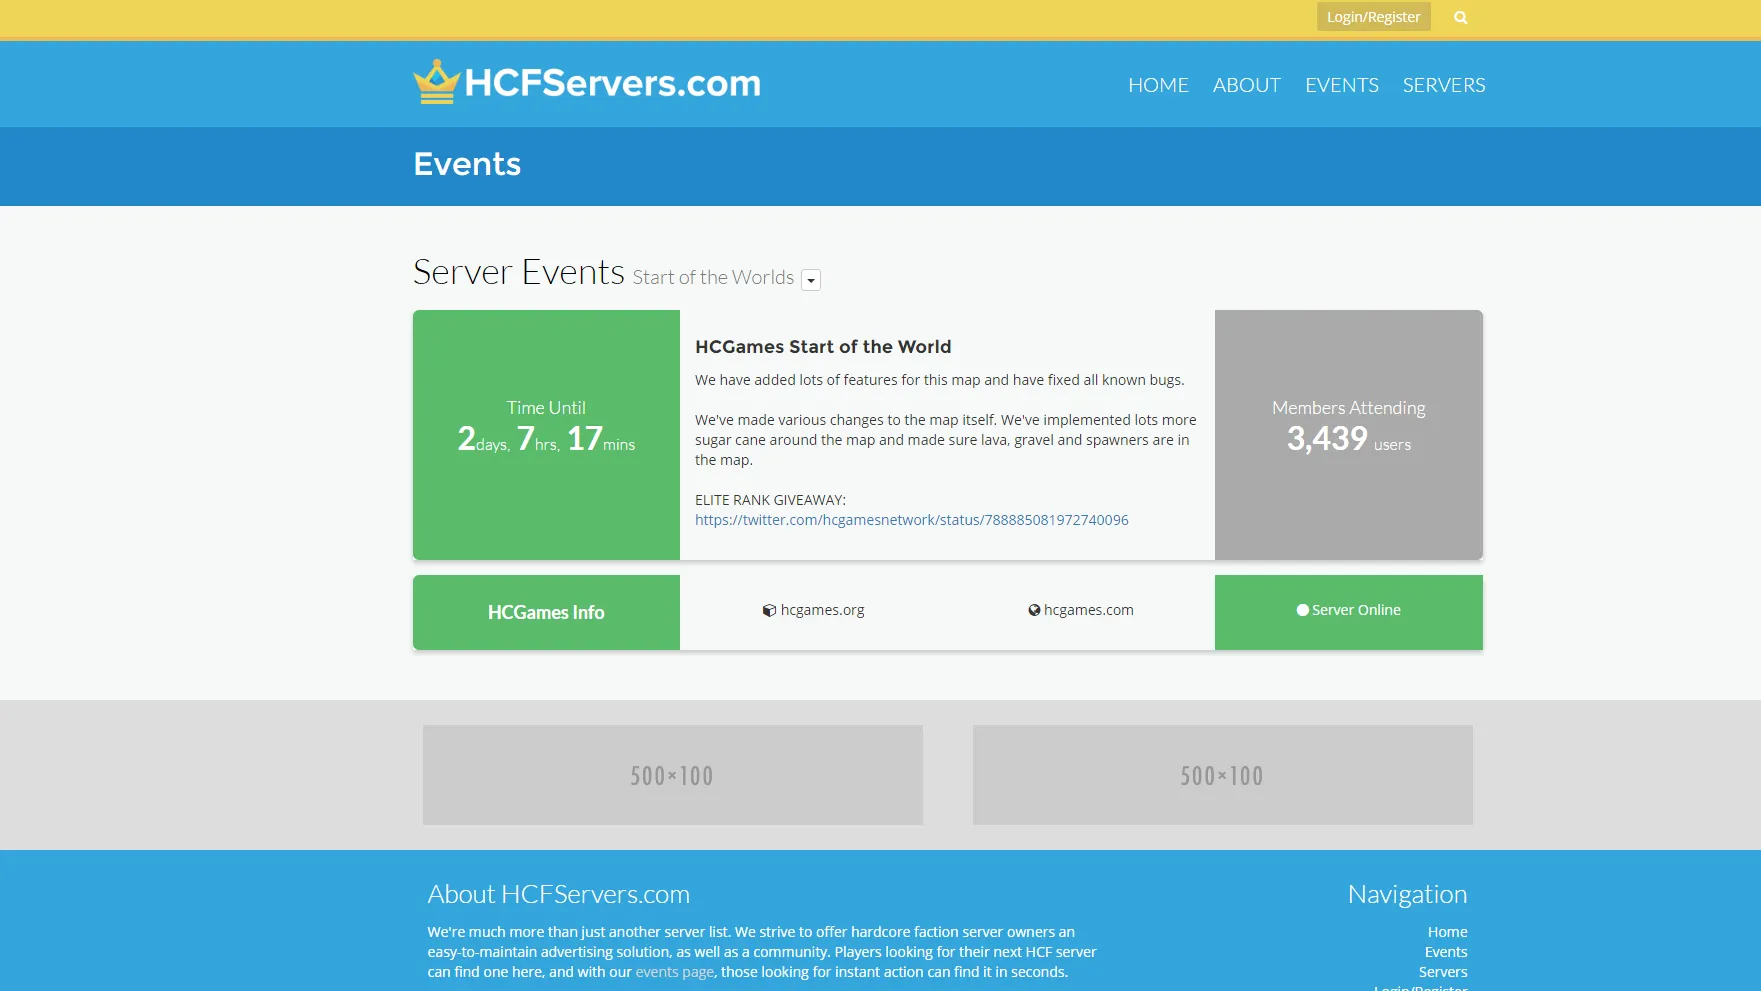1761x991 pixels.
Task: Click the Server Online status tile
Action: [1349, 612]
